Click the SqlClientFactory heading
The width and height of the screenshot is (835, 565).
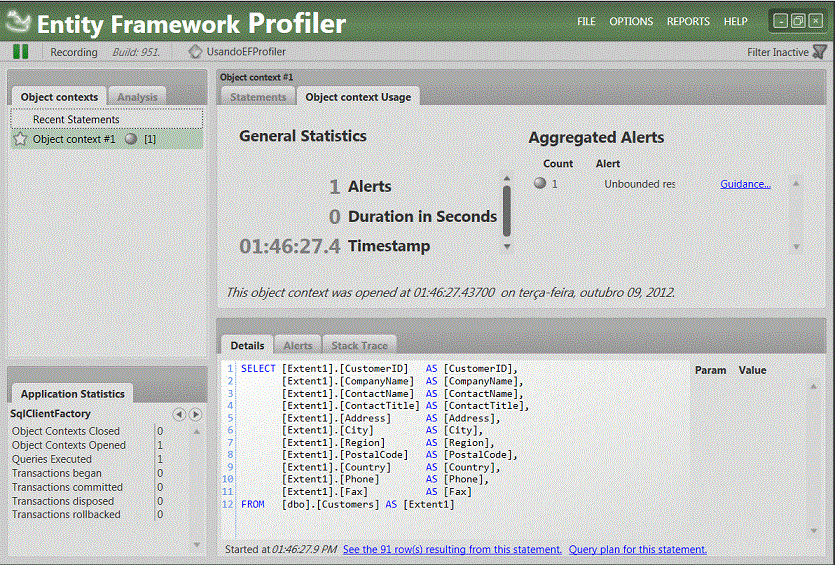coord(50,413)
